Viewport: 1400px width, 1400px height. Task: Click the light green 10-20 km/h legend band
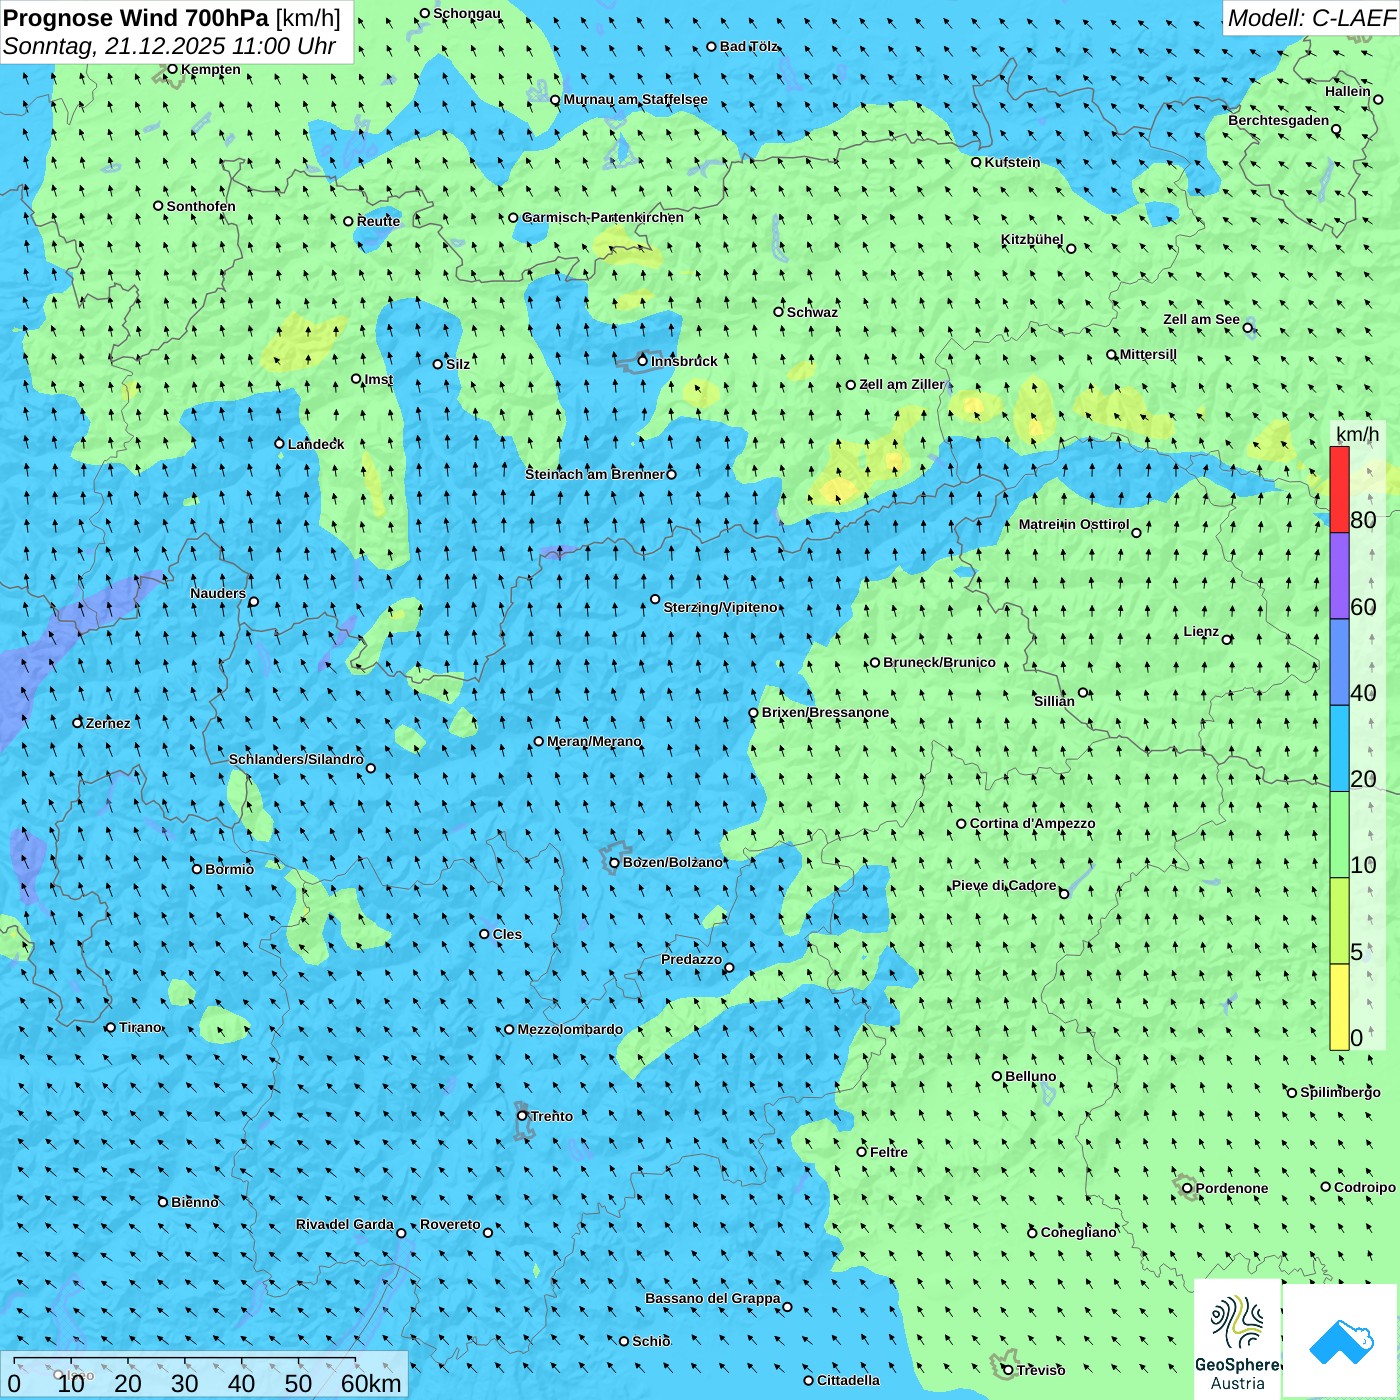1339,834
